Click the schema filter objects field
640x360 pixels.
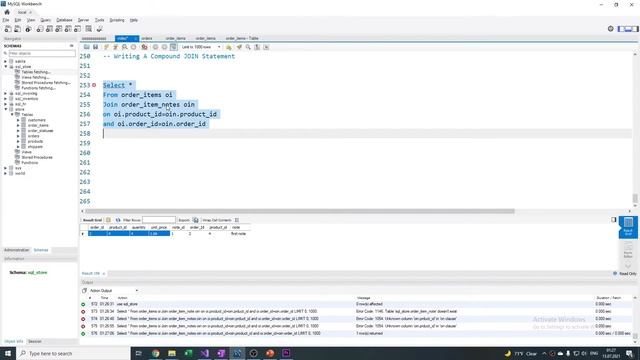42,53
